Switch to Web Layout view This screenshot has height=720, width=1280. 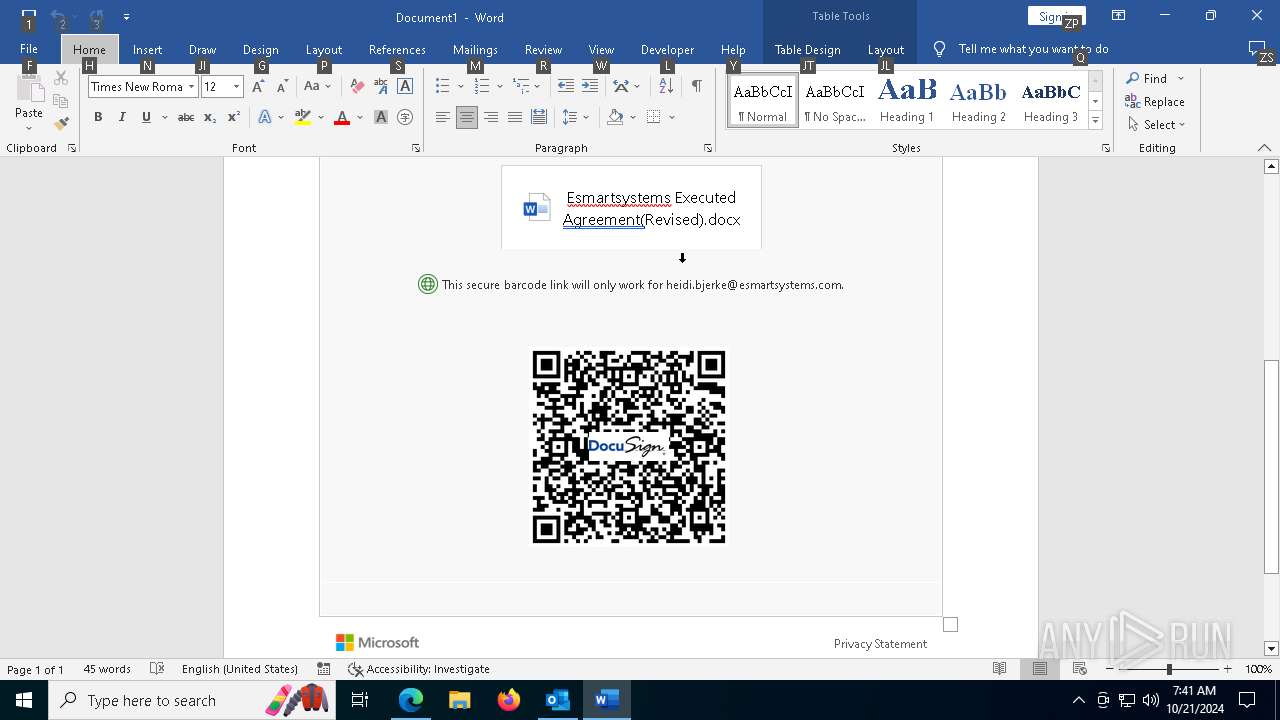coord(1079,669)
